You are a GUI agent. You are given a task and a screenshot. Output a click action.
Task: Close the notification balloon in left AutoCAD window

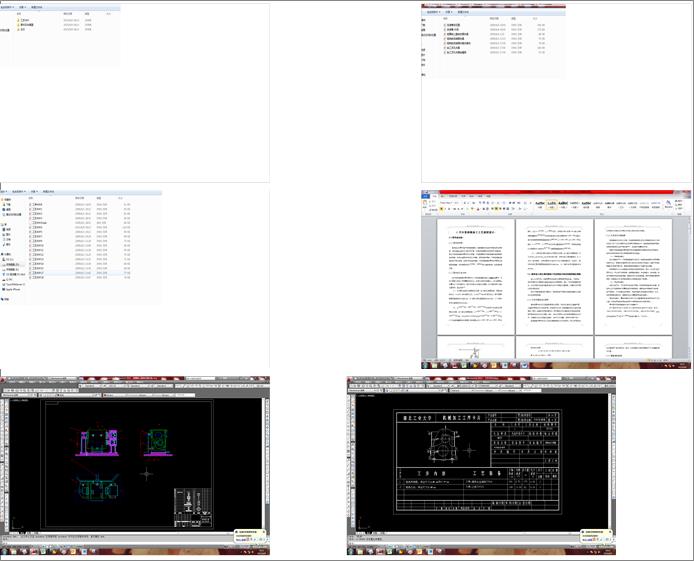(x=264, y=532)
